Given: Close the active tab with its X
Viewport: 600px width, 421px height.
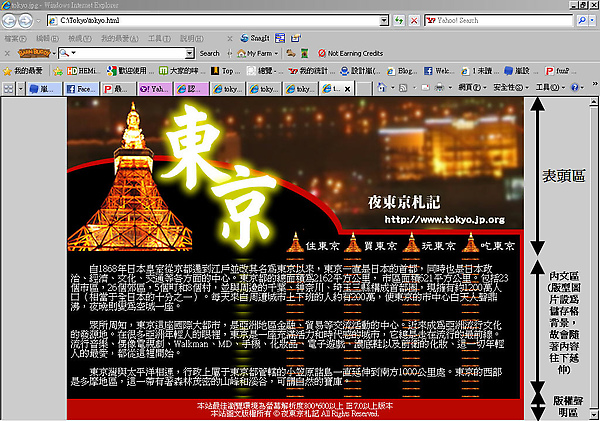Looking at the screenshot, I should click(347, 89).
